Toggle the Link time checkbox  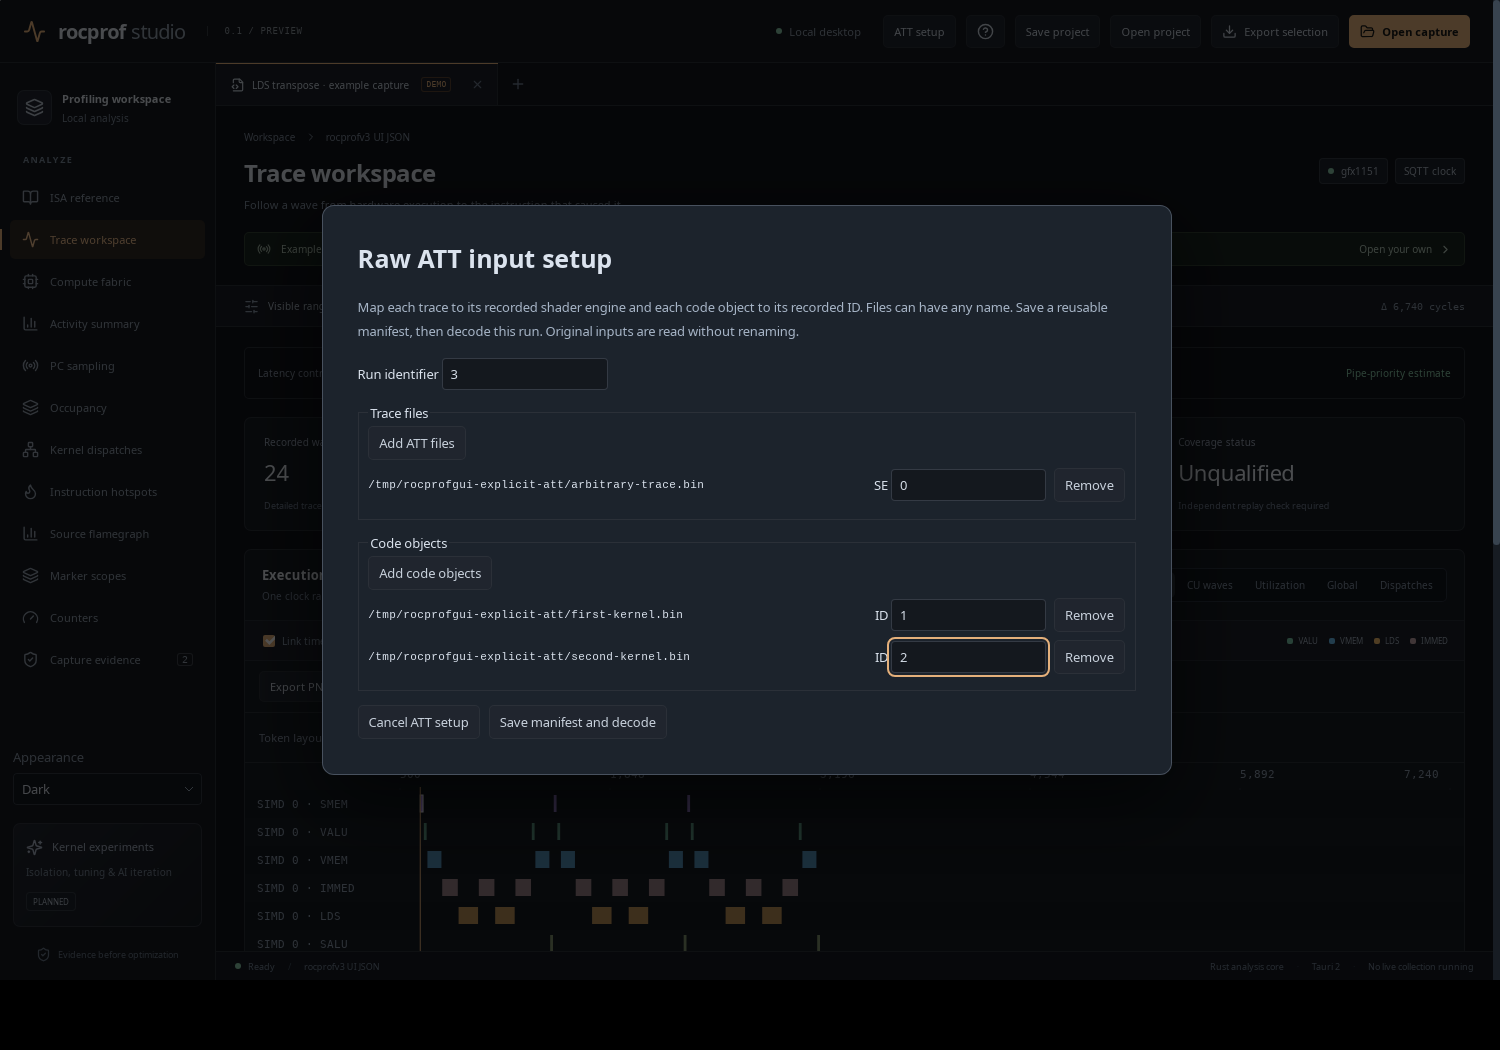(x=269, y=641)
